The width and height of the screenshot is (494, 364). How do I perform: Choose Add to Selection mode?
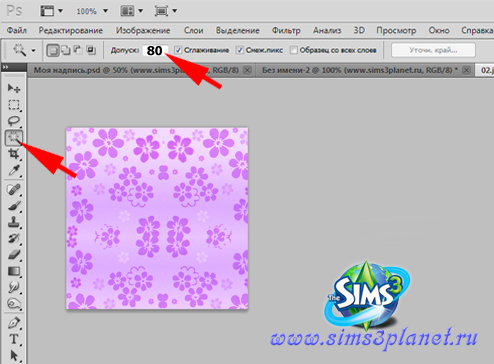pos(66,50)
